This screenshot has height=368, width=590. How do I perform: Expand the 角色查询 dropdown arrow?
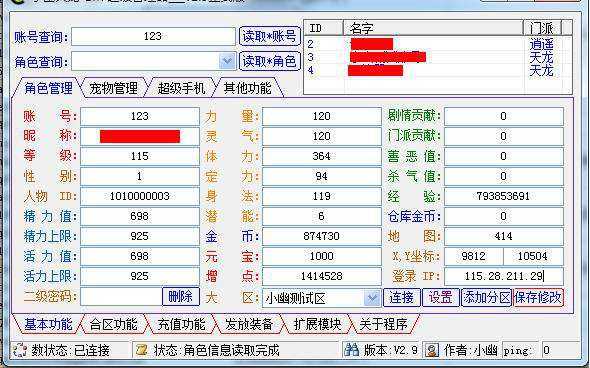(227, 61)
